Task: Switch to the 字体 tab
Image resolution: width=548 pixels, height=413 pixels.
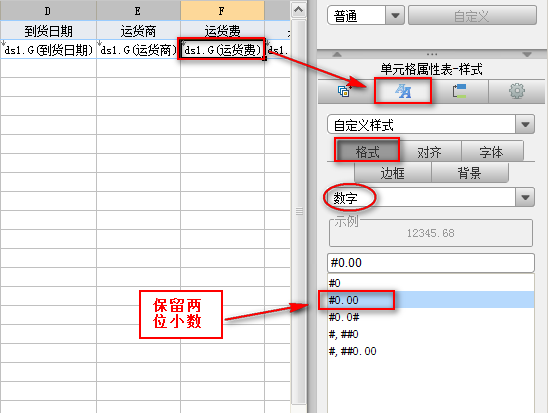Action: click(491, 152)
